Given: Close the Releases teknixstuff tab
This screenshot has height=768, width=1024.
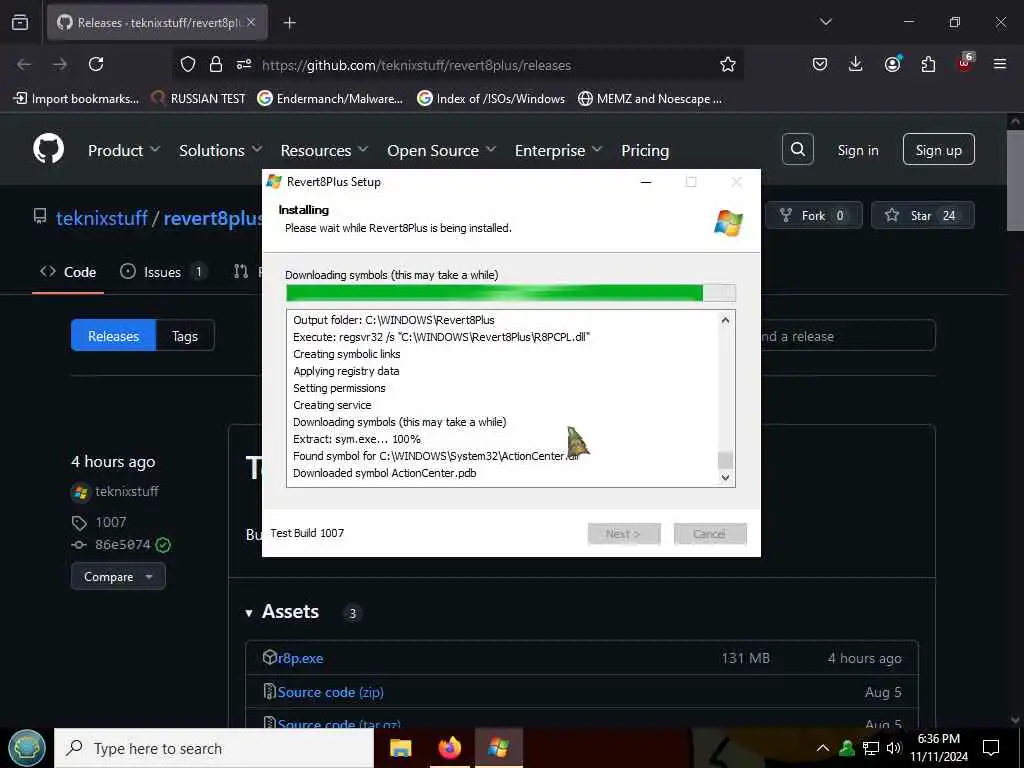Looking at the screenshot, I should pyautogui.click(x=251, y=22).
